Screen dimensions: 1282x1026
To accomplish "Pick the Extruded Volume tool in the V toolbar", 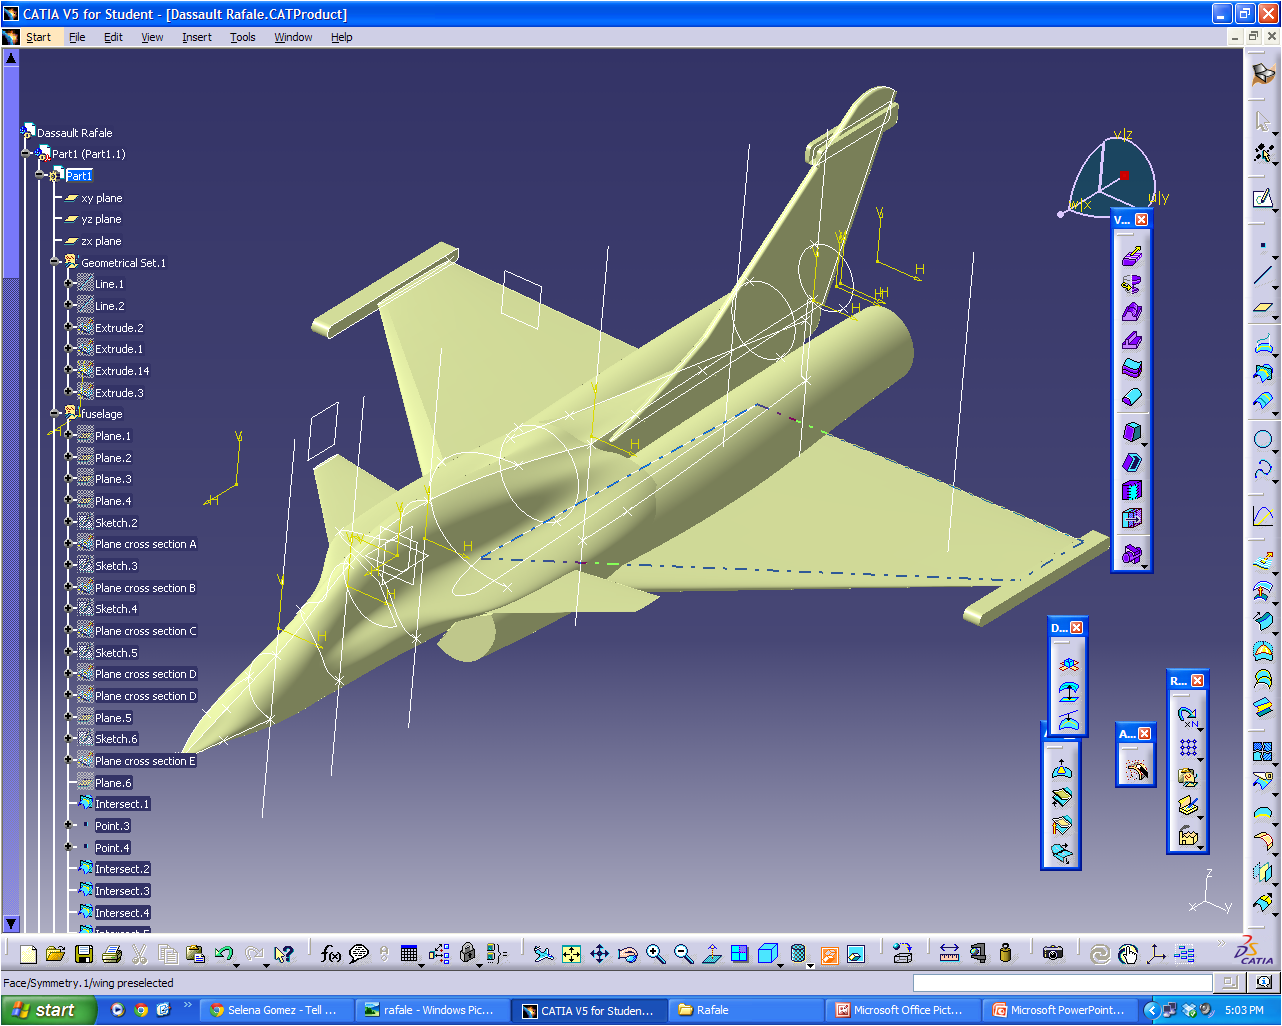I will click(1133, 255).
